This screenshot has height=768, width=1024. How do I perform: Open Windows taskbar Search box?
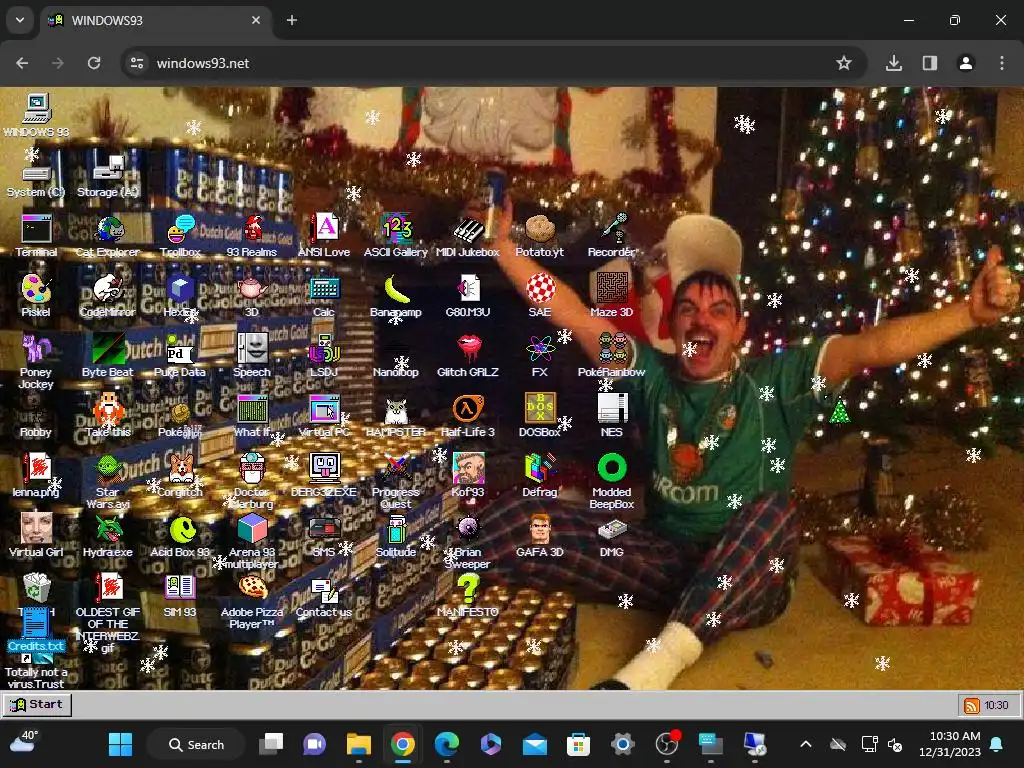tap(195, 744)
